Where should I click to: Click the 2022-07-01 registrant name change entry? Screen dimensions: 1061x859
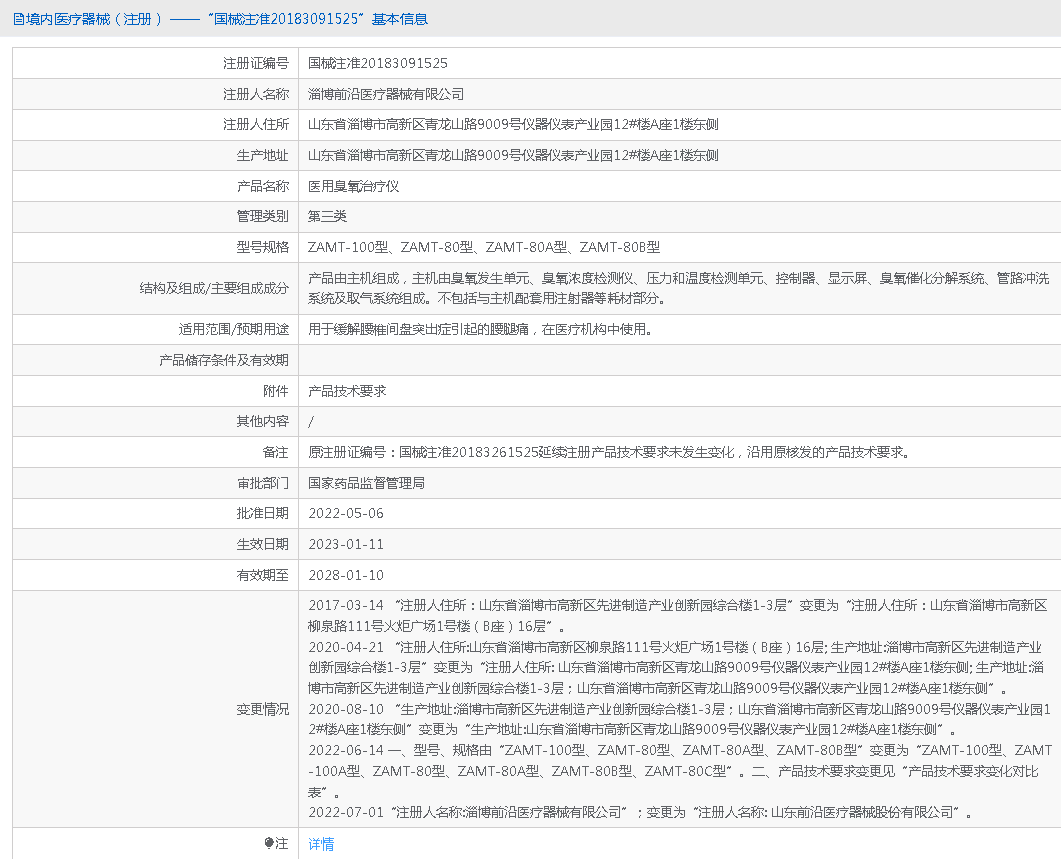pyautogui.click(x=640, y=812)
